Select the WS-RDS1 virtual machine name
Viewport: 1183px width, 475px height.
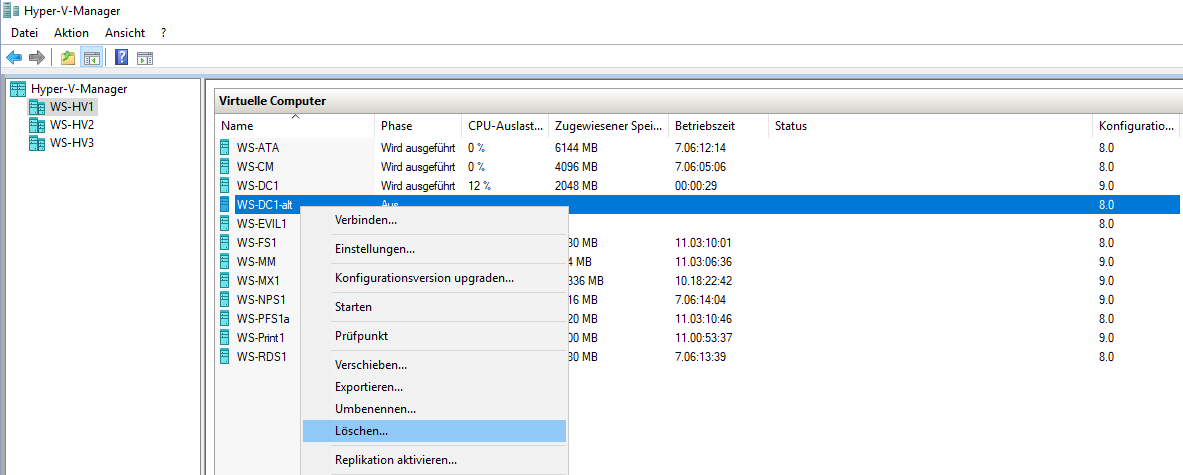261,357
